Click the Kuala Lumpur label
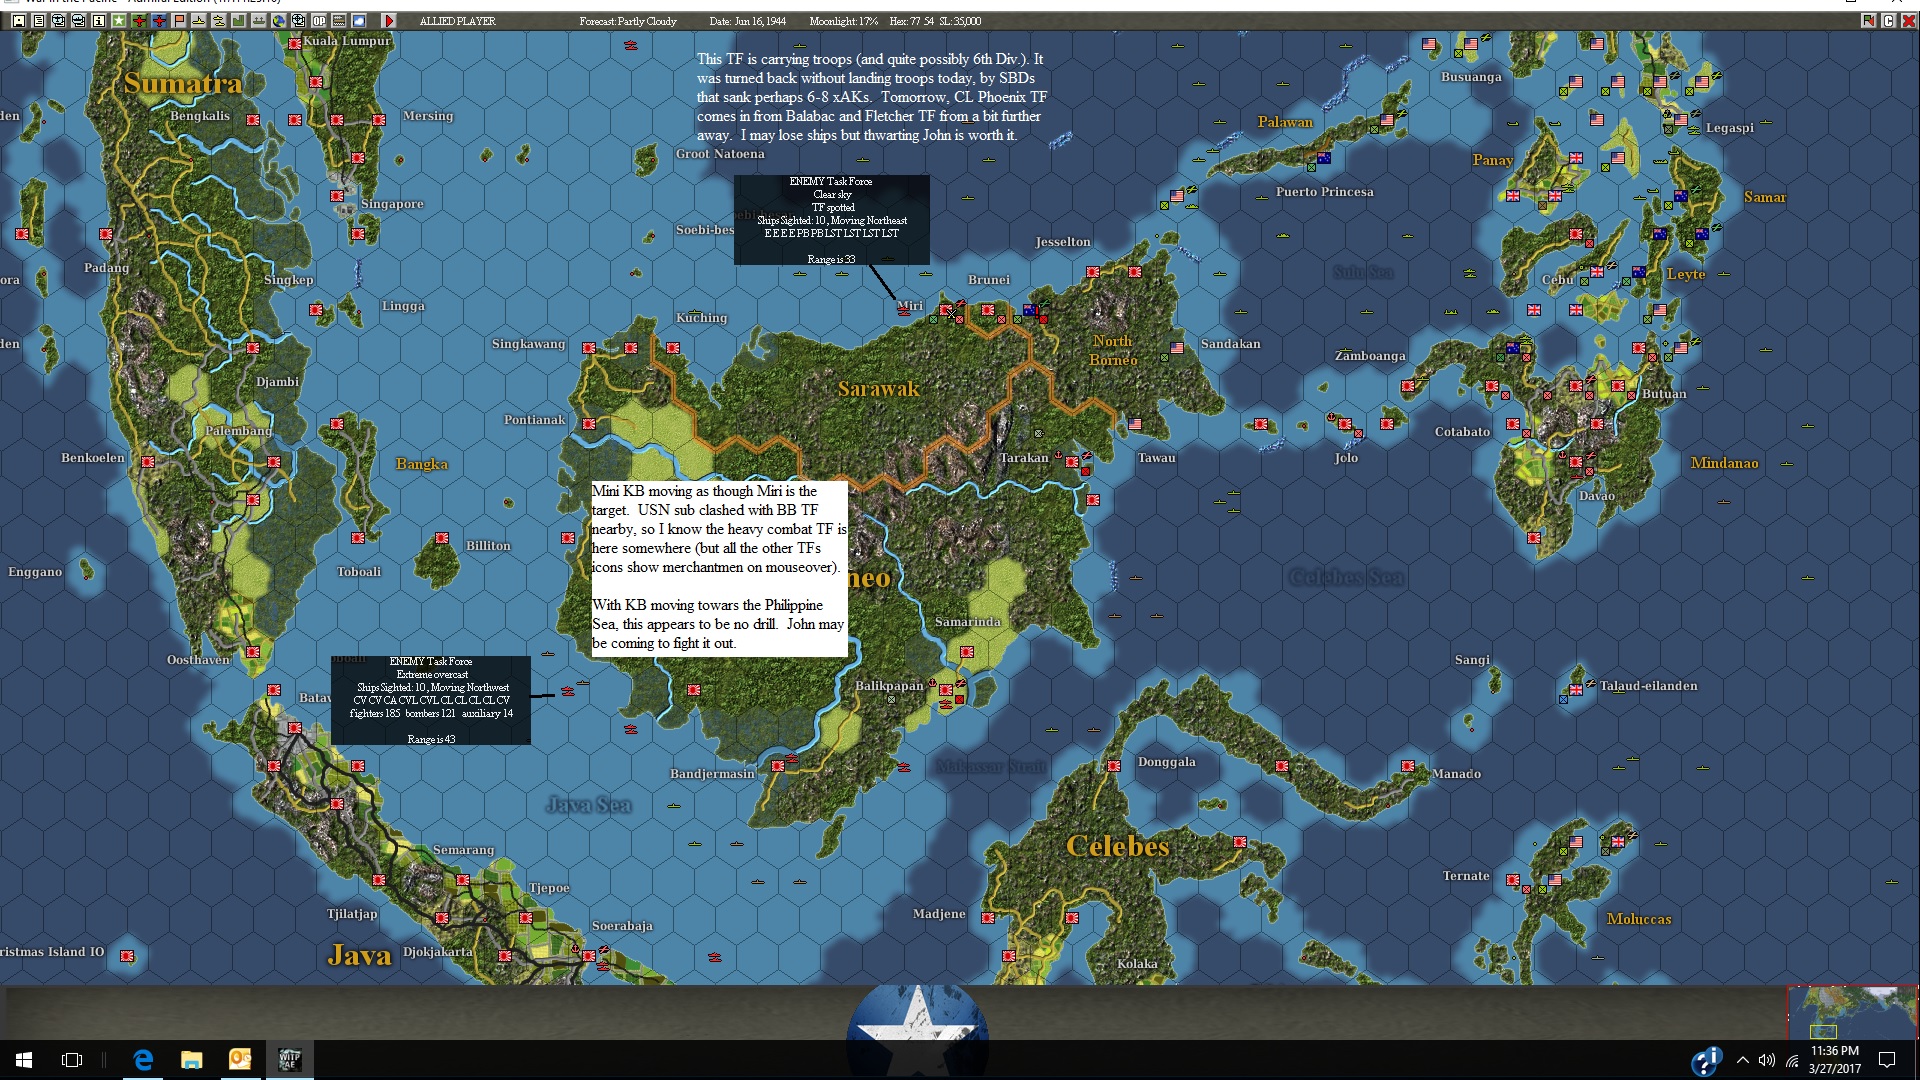The image size is (1920, 1080). tap(346, 41)
